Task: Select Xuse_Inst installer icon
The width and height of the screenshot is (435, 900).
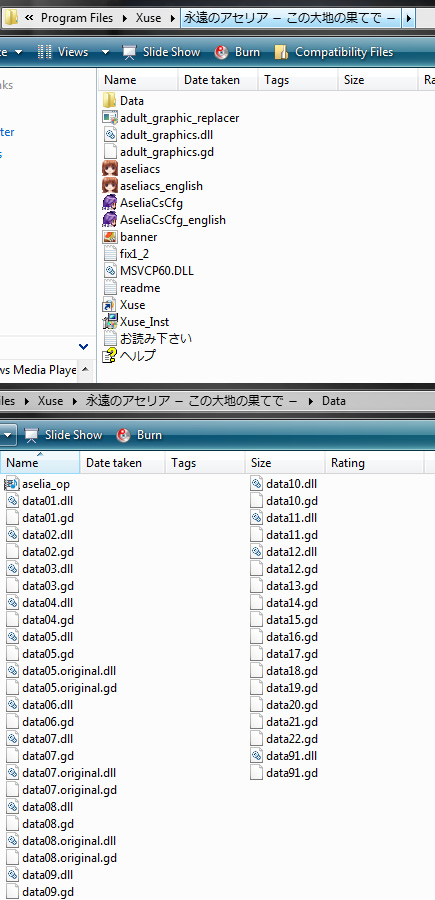Action: point(110,322)
